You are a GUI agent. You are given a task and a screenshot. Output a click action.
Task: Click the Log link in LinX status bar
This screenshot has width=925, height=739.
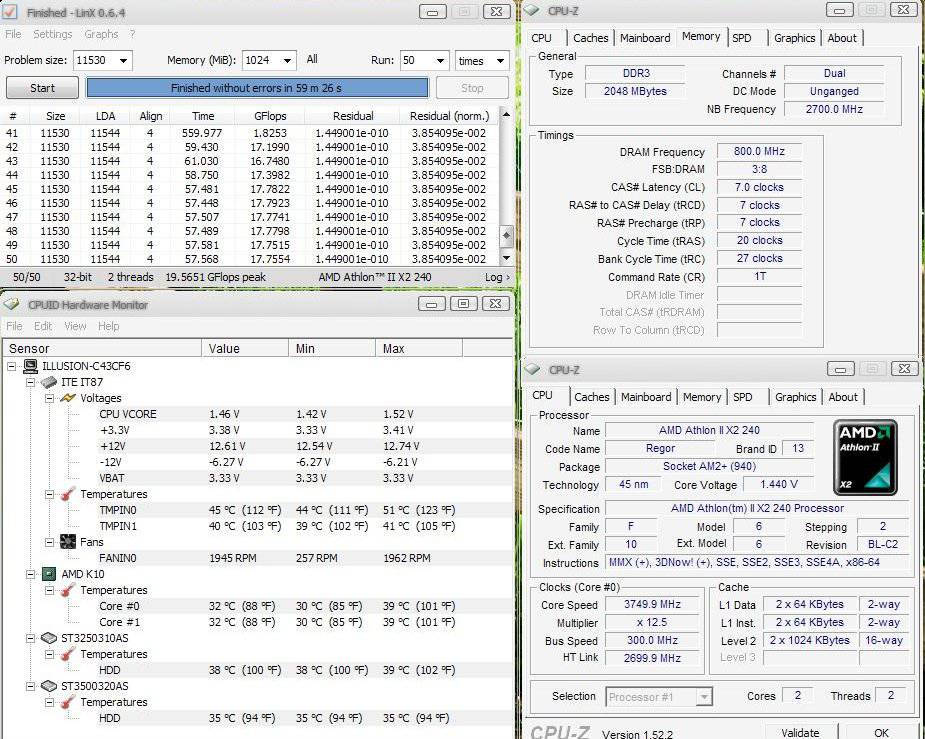[495, 277]
